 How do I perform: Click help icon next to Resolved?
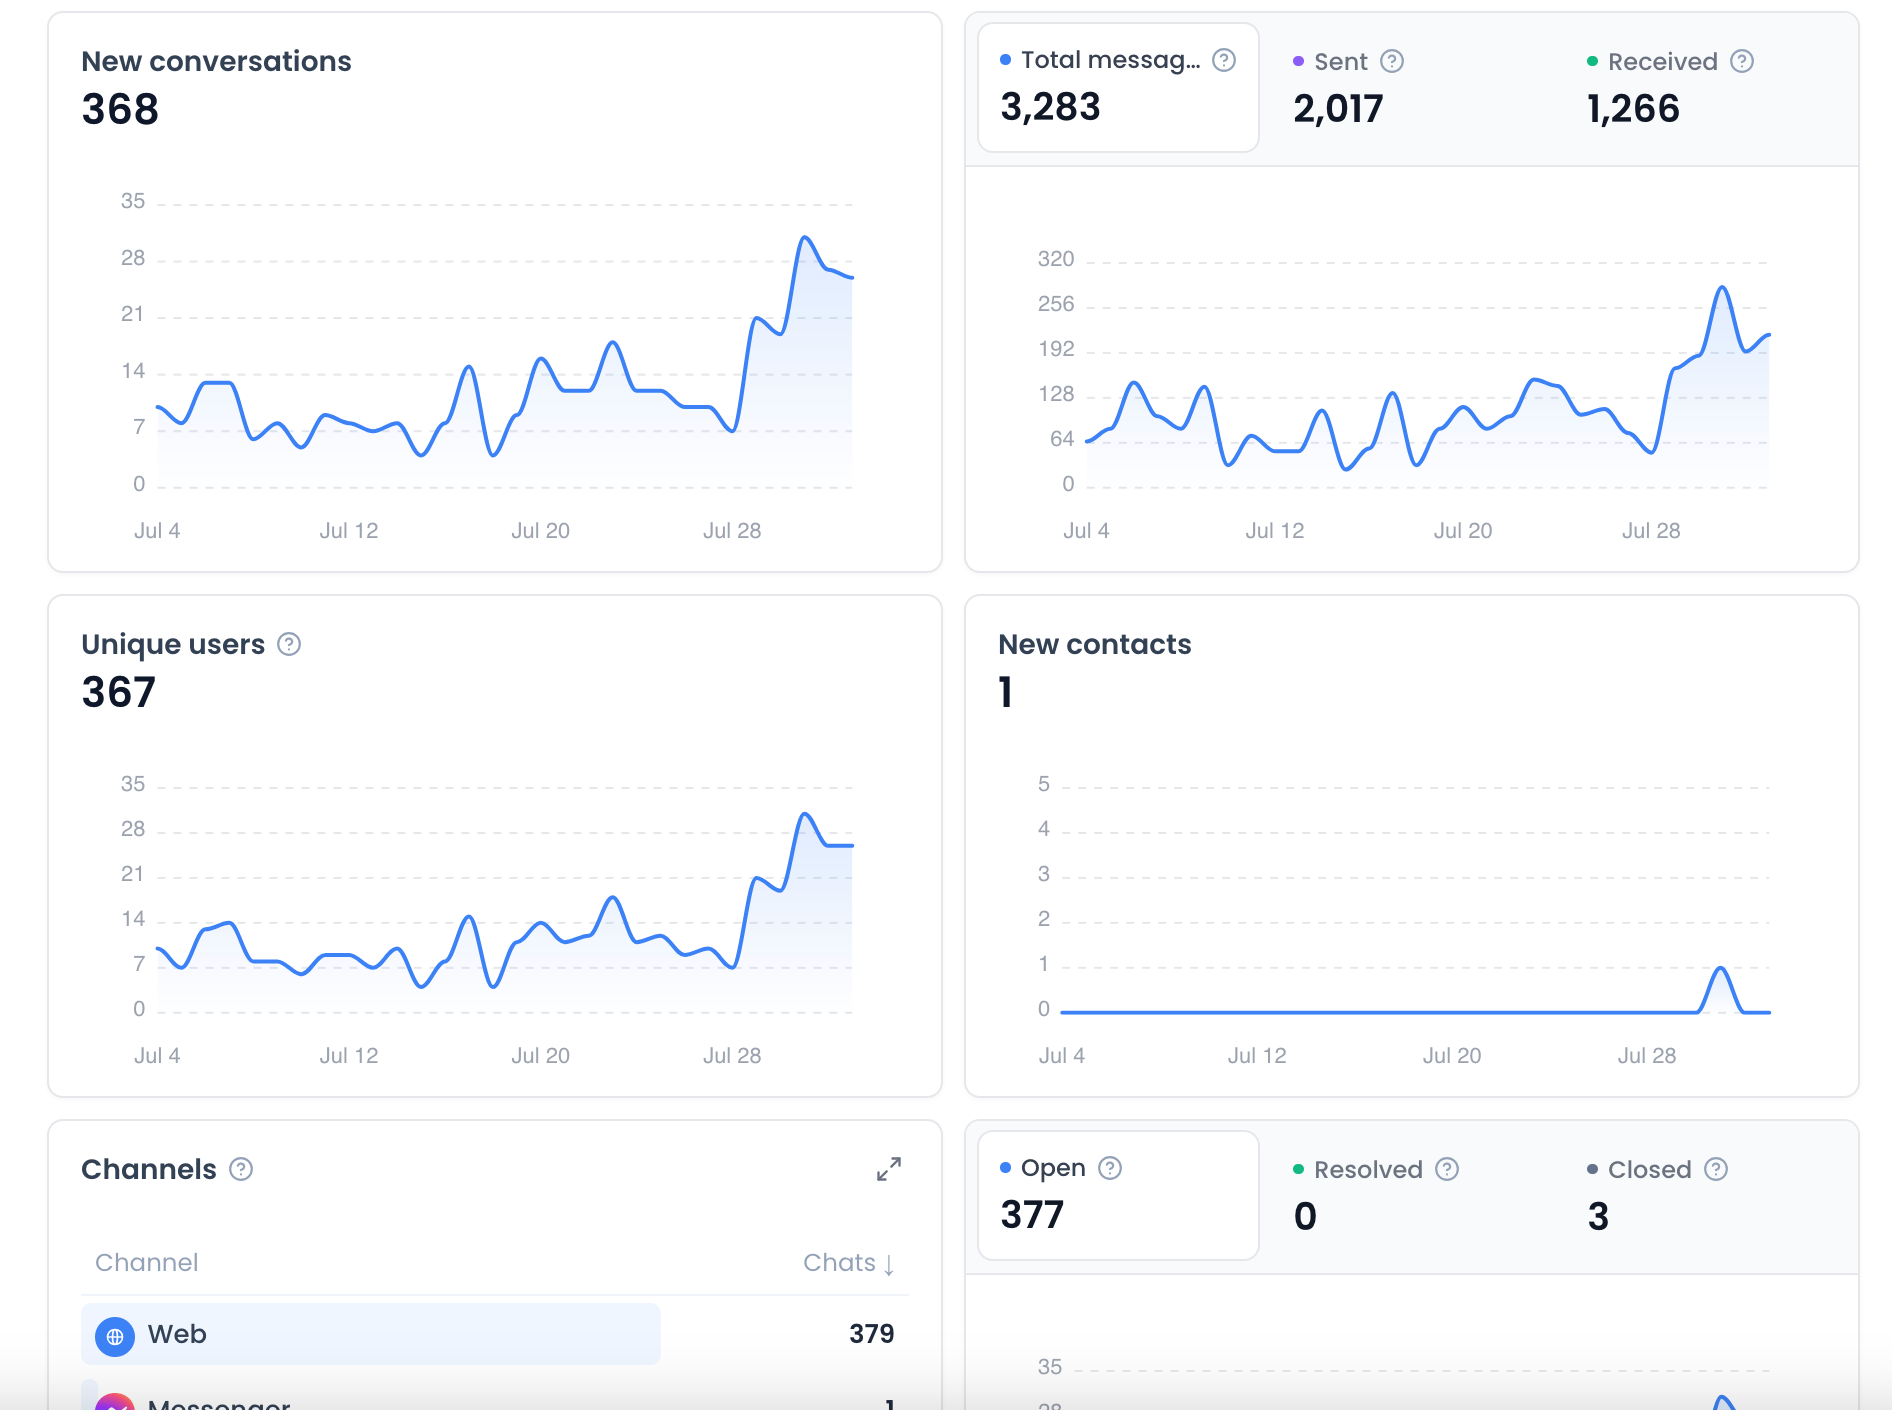coord(1447,1169)
